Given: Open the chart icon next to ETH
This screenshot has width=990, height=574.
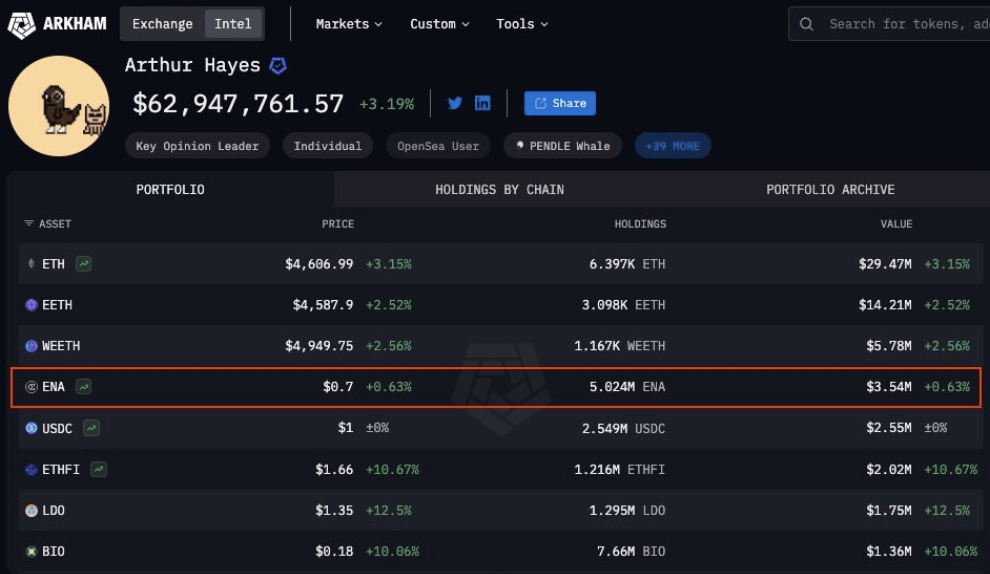Looking at the screenshot, I should click(x=83, y=264).
